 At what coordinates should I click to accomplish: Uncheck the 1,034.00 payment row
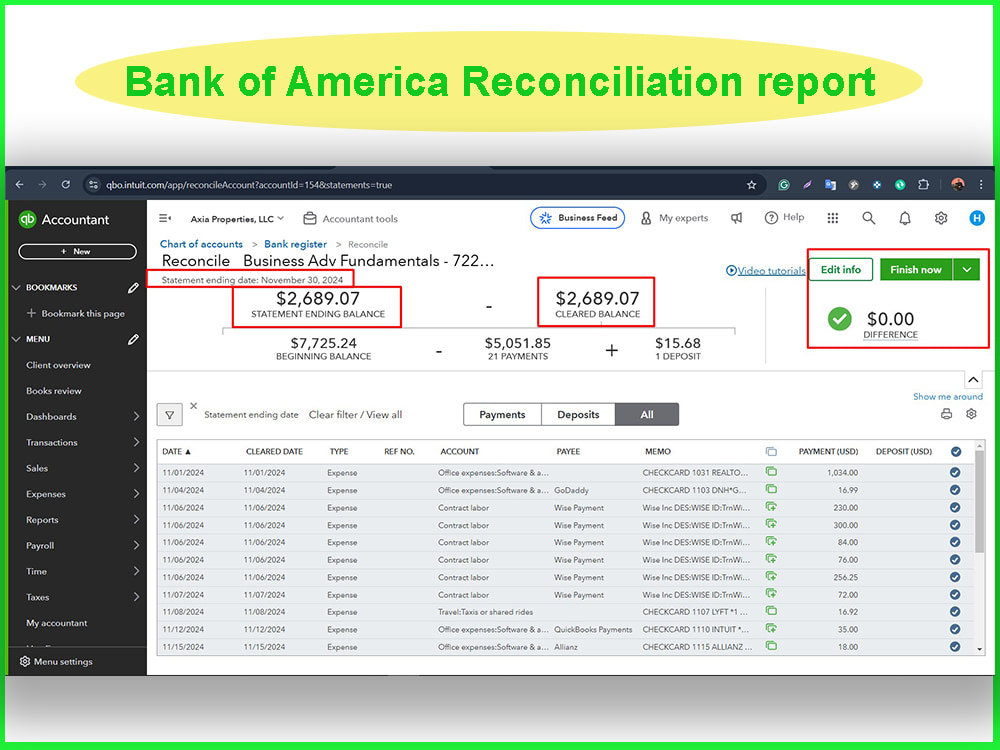(x=955, y=473)
